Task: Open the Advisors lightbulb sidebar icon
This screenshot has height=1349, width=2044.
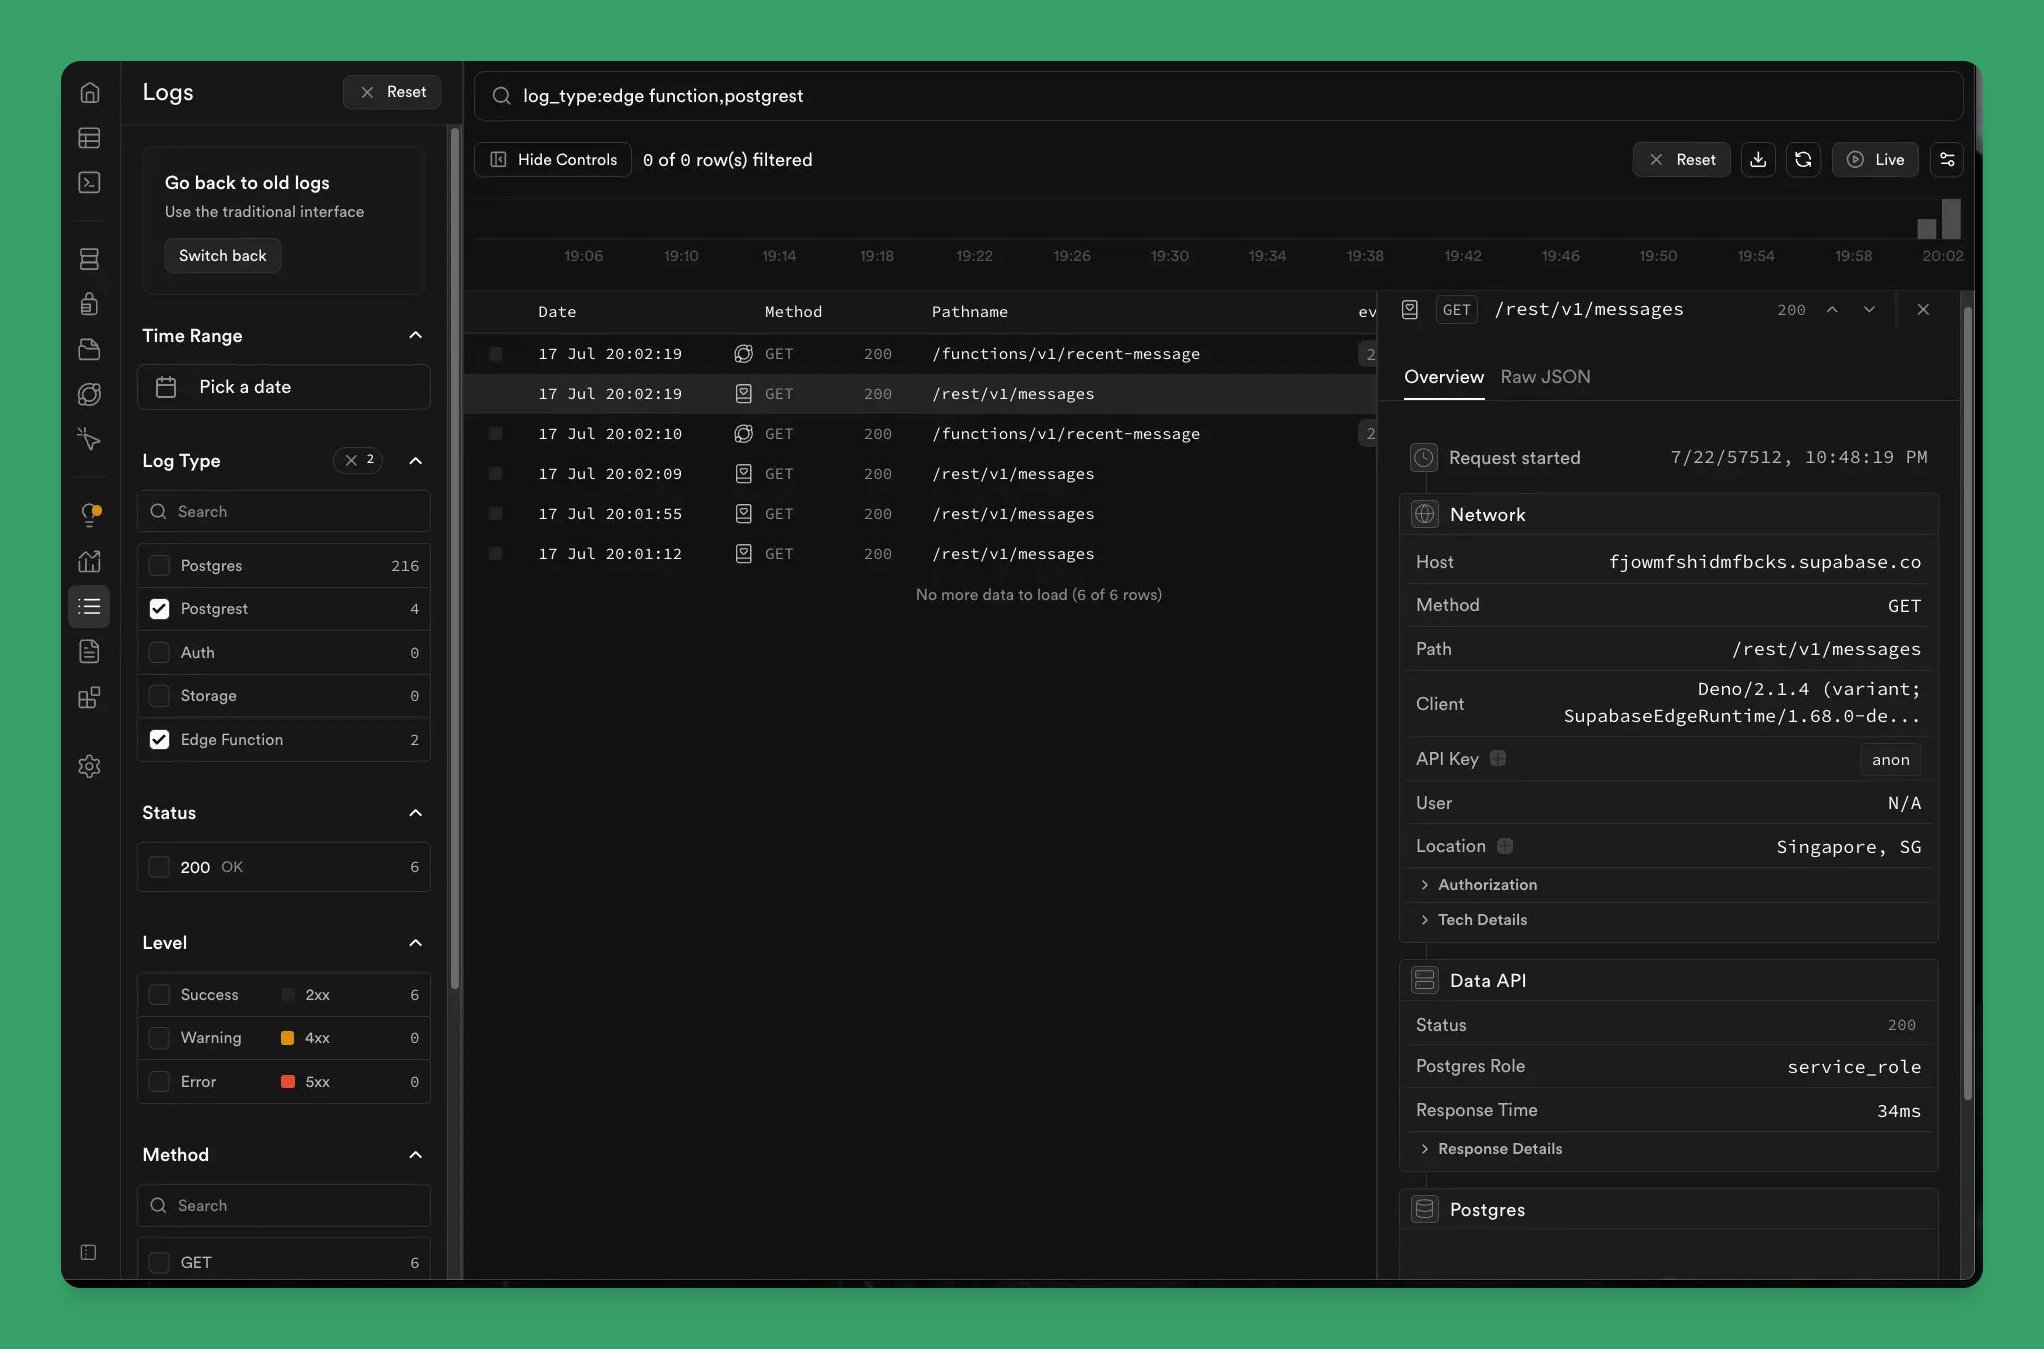Action: pyautogui.click(x=89, y=515)
